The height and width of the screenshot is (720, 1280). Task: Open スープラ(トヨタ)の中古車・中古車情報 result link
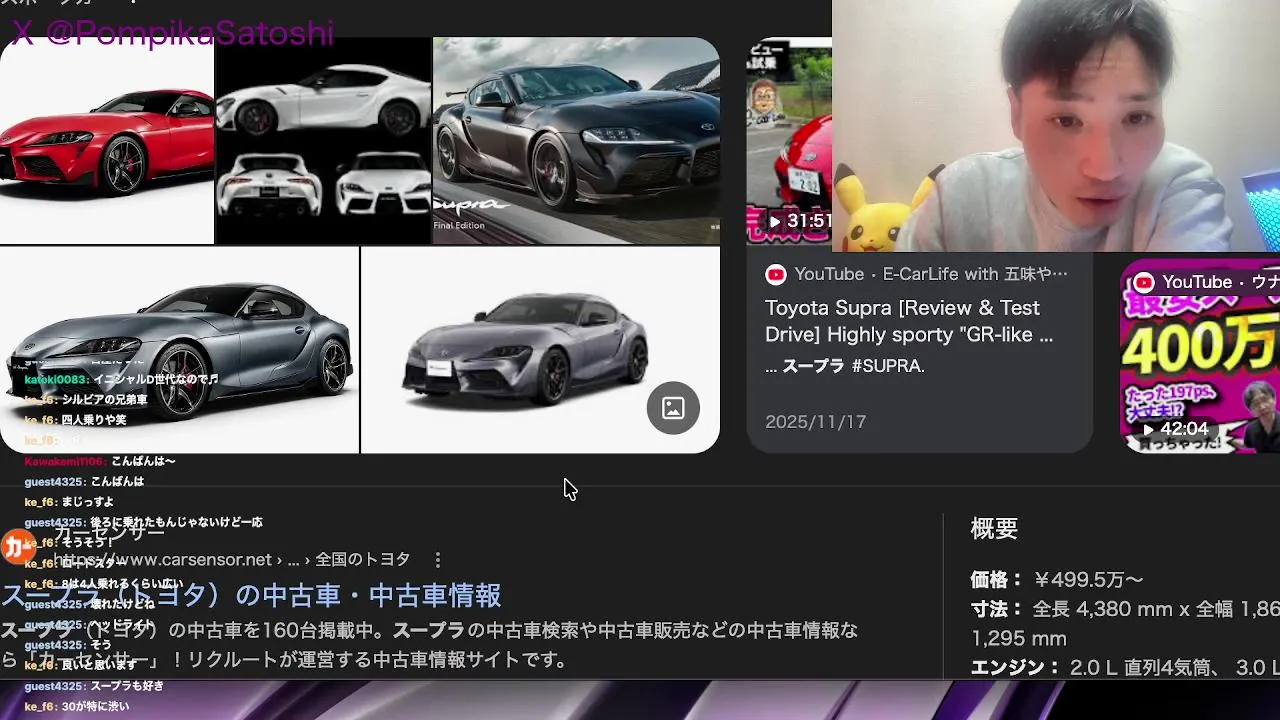click(x=251, y=596)
